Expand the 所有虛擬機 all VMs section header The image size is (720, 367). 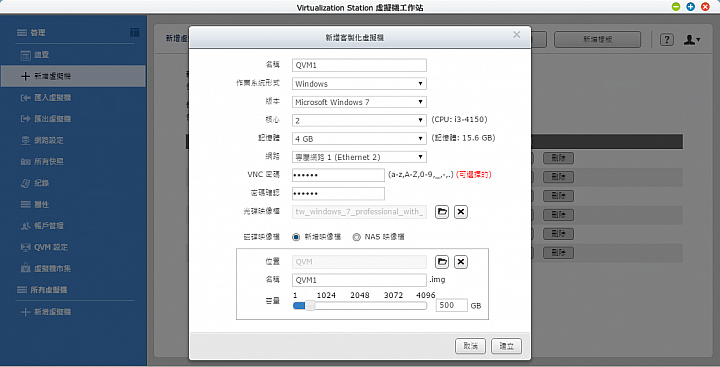[42, 290]
